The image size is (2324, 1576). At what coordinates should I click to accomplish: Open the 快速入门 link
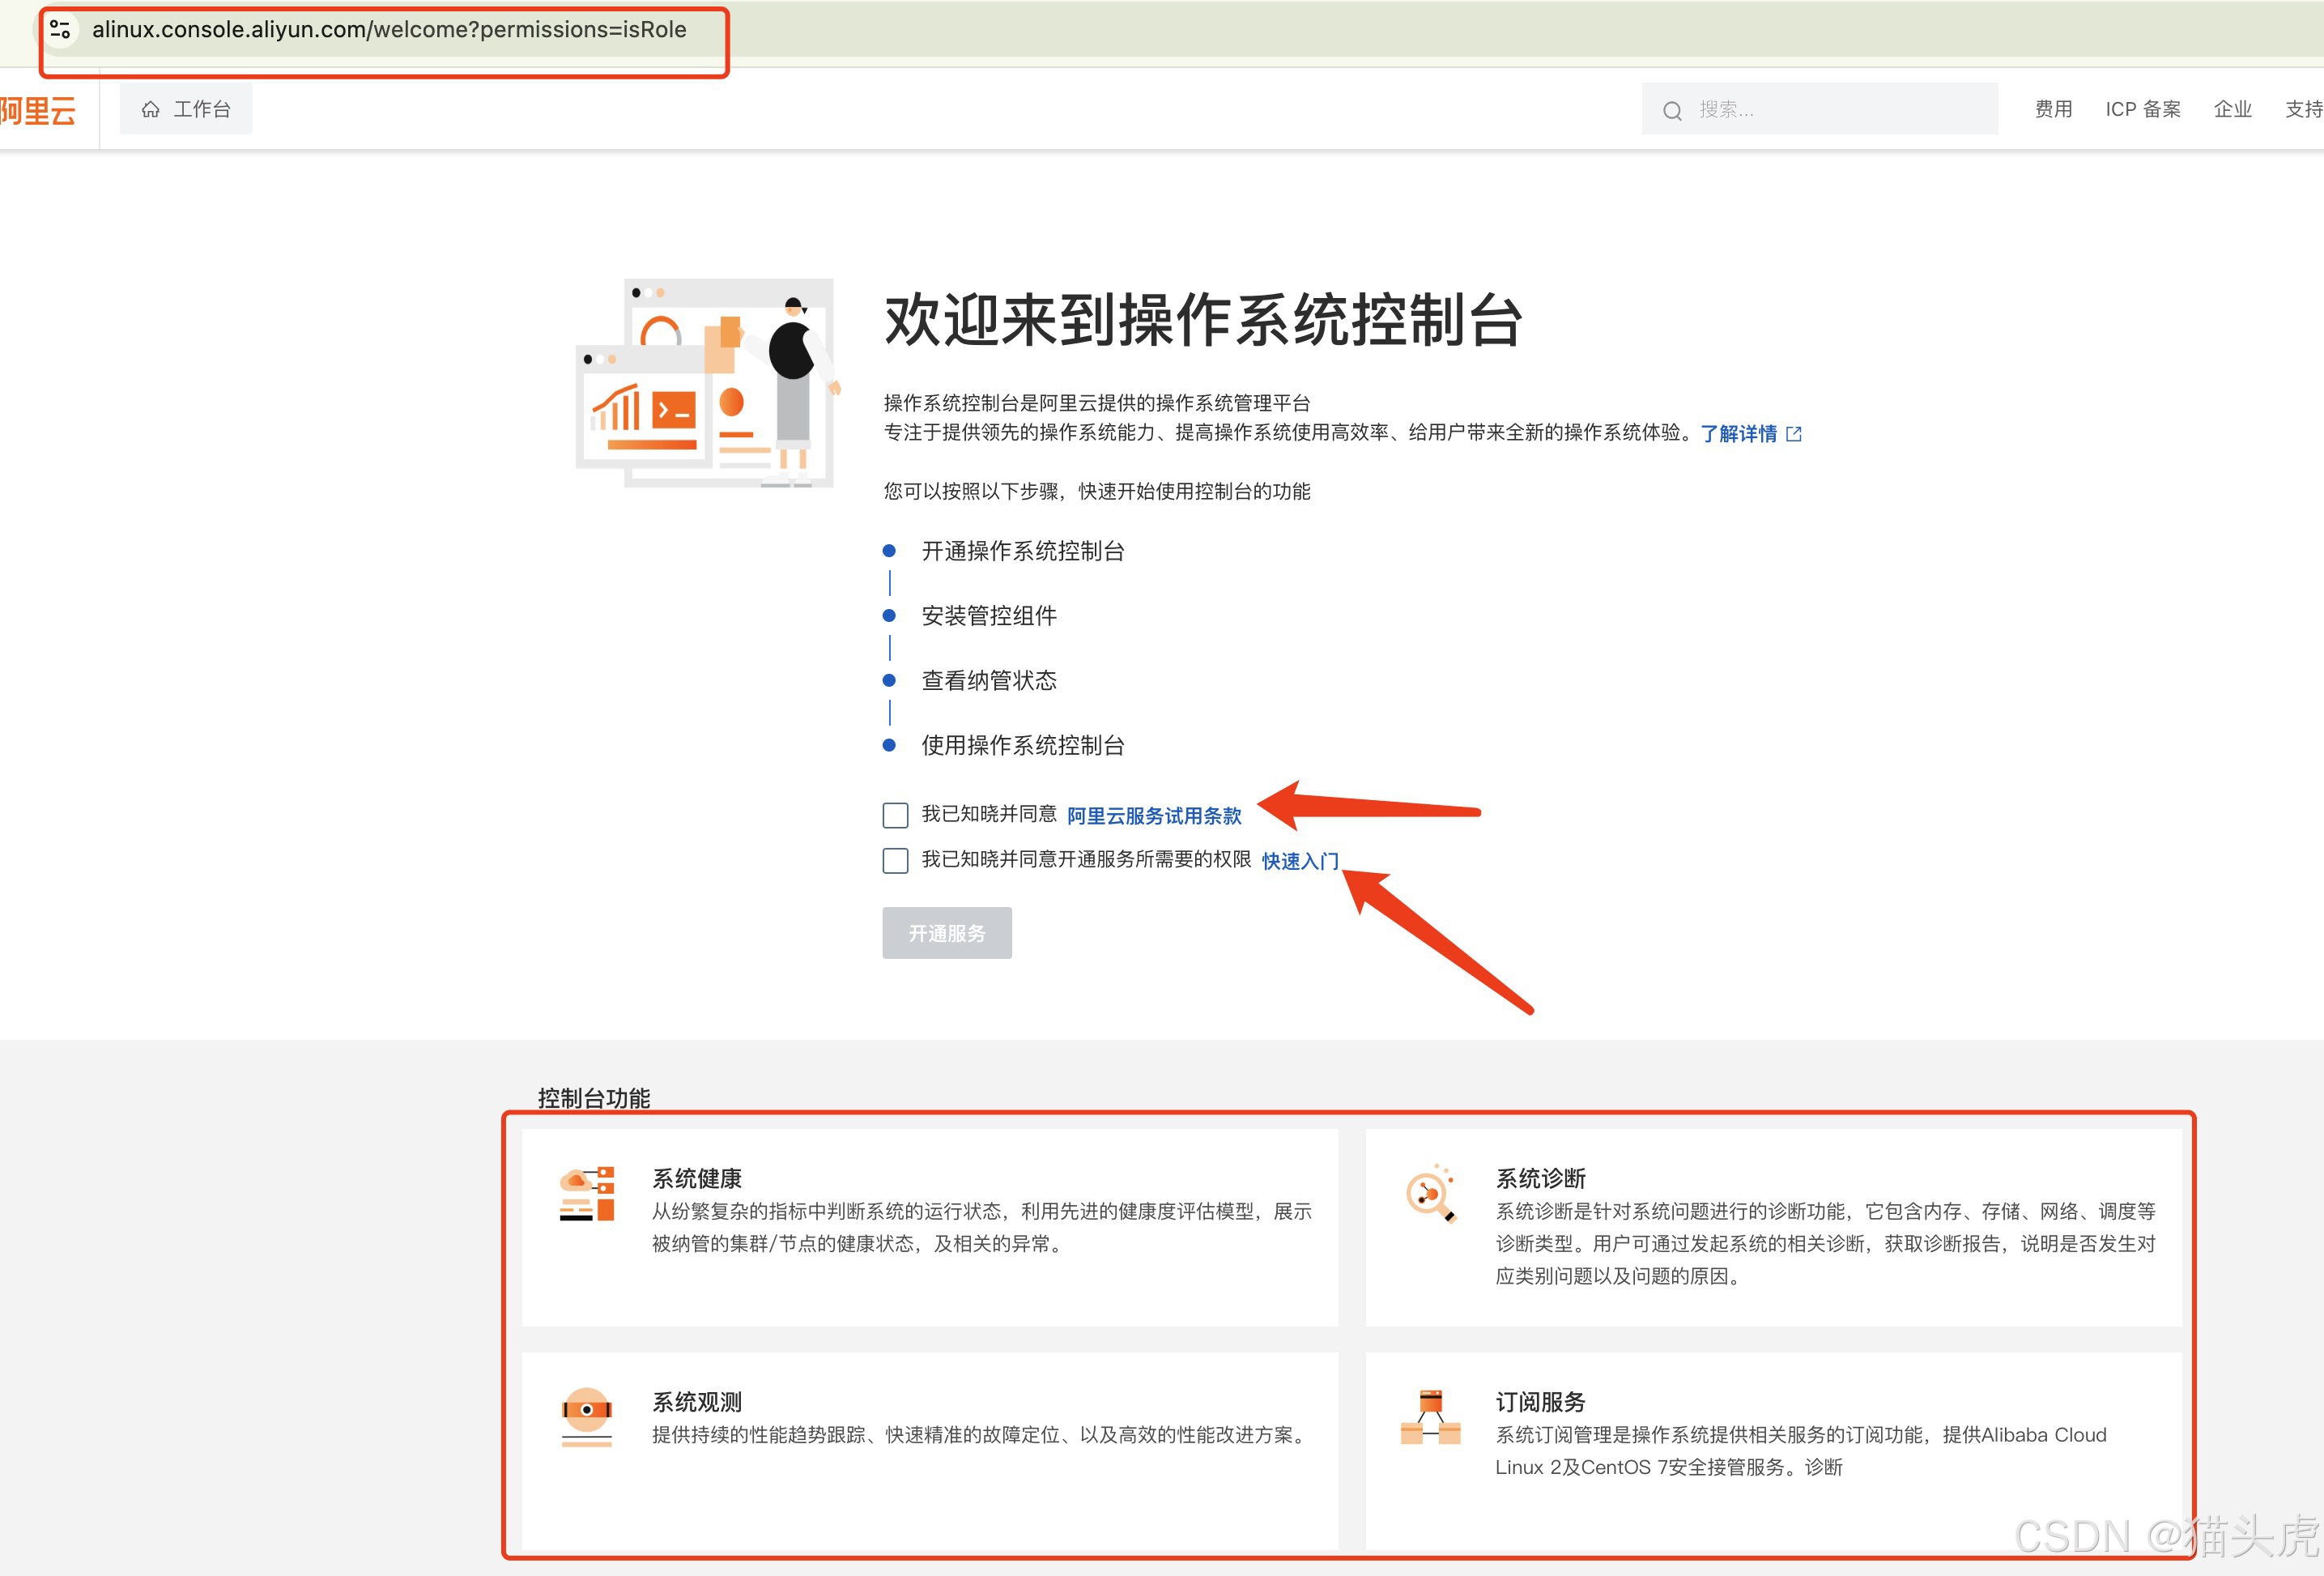(1299, 861)
